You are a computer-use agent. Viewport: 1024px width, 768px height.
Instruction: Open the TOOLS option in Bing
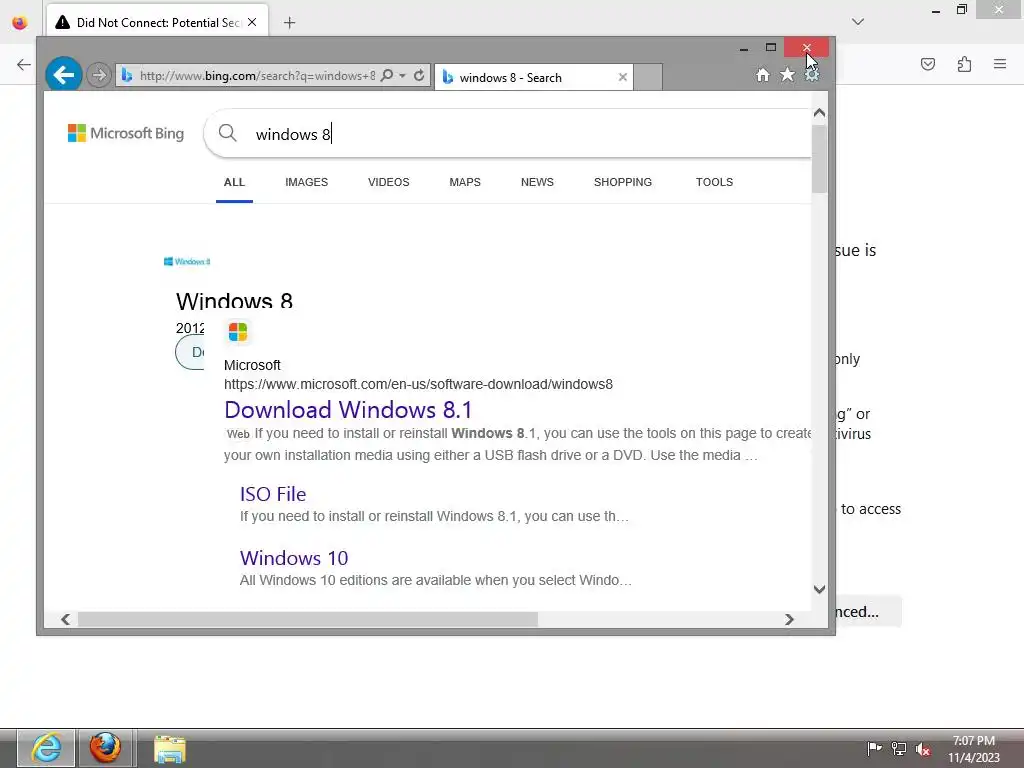point(714,182)
